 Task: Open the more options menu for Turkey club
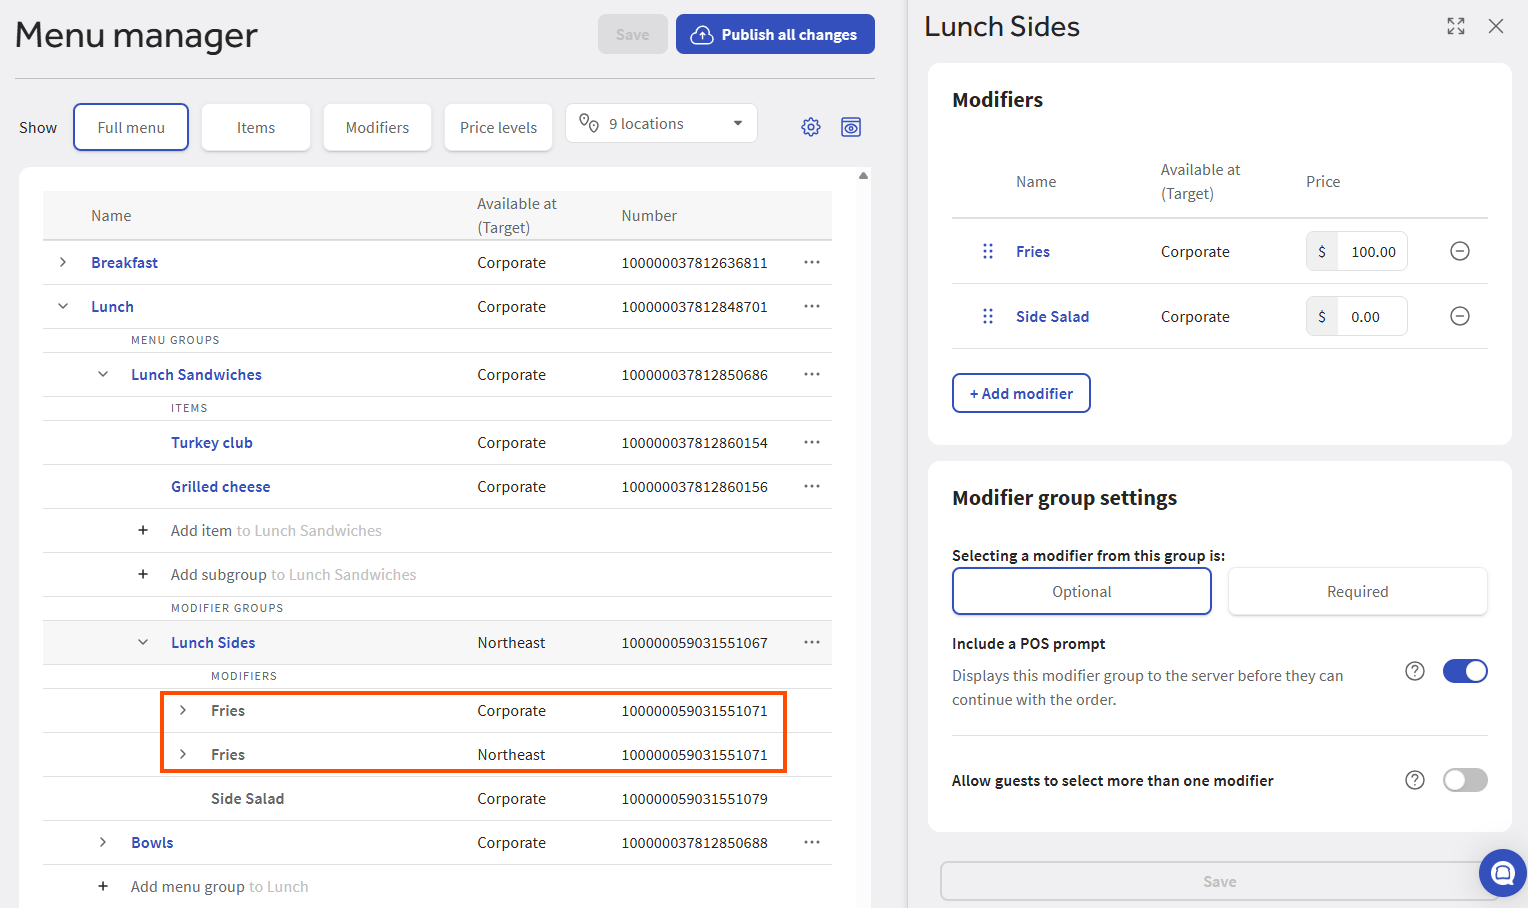(812, 442)
